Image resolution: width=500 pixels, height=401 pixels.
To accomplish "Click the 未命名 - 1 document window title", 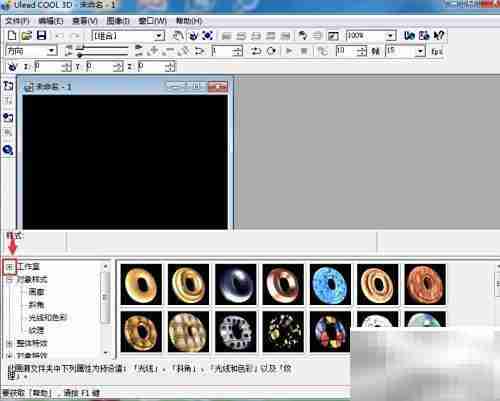I will click(x=53, y=87).
